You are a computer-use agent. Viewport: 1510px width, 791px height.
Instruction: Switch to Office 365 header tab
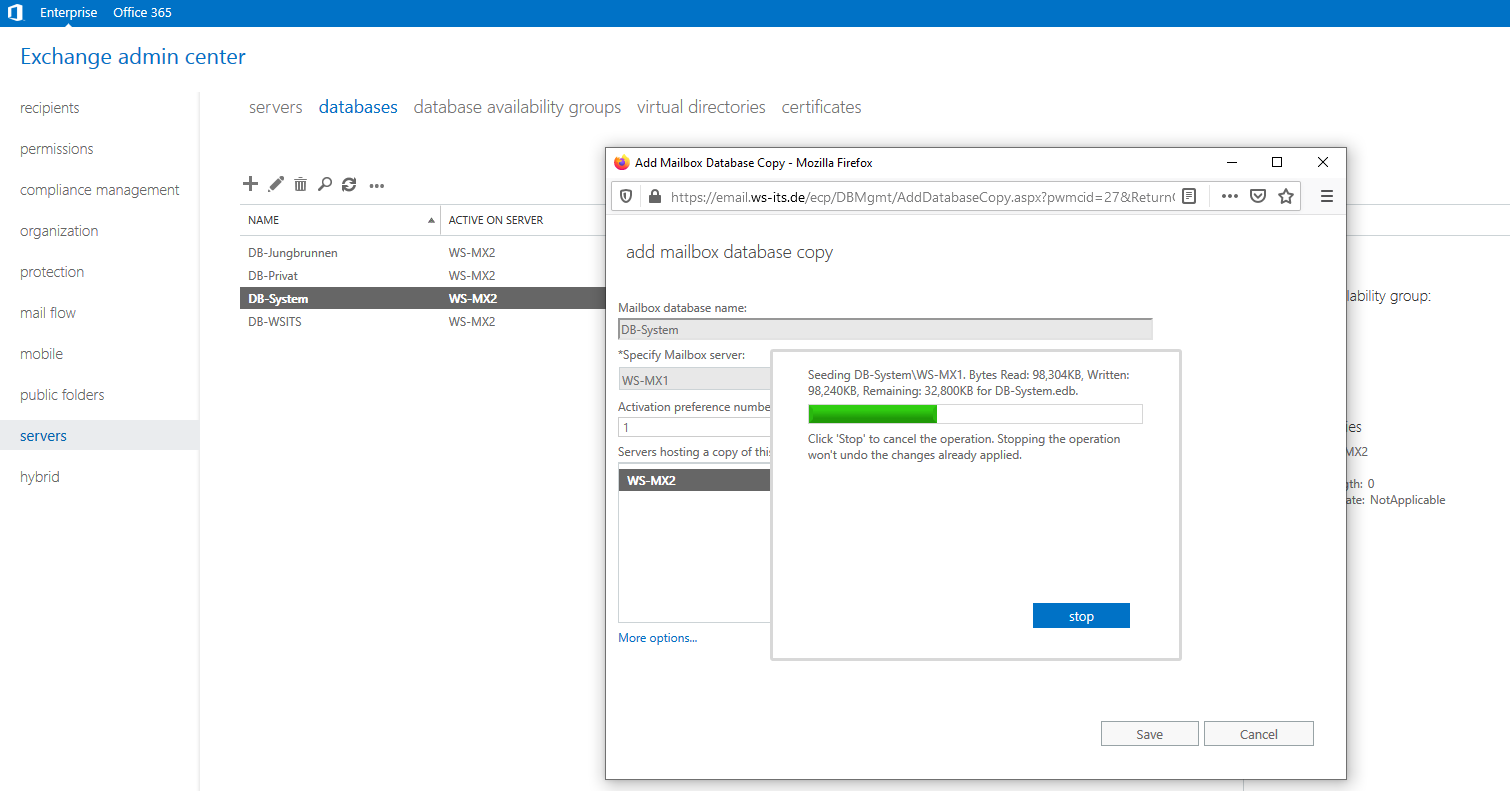coord(142,13)
